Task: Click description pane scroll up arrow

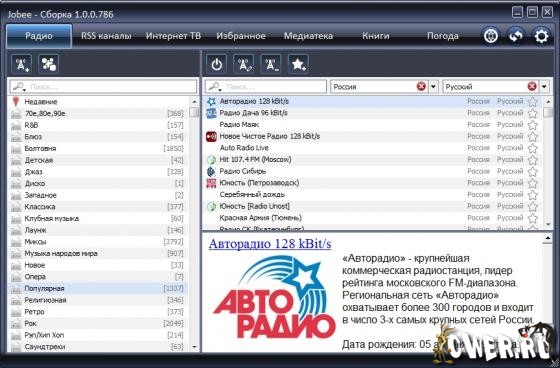Action: click(548, 238)
